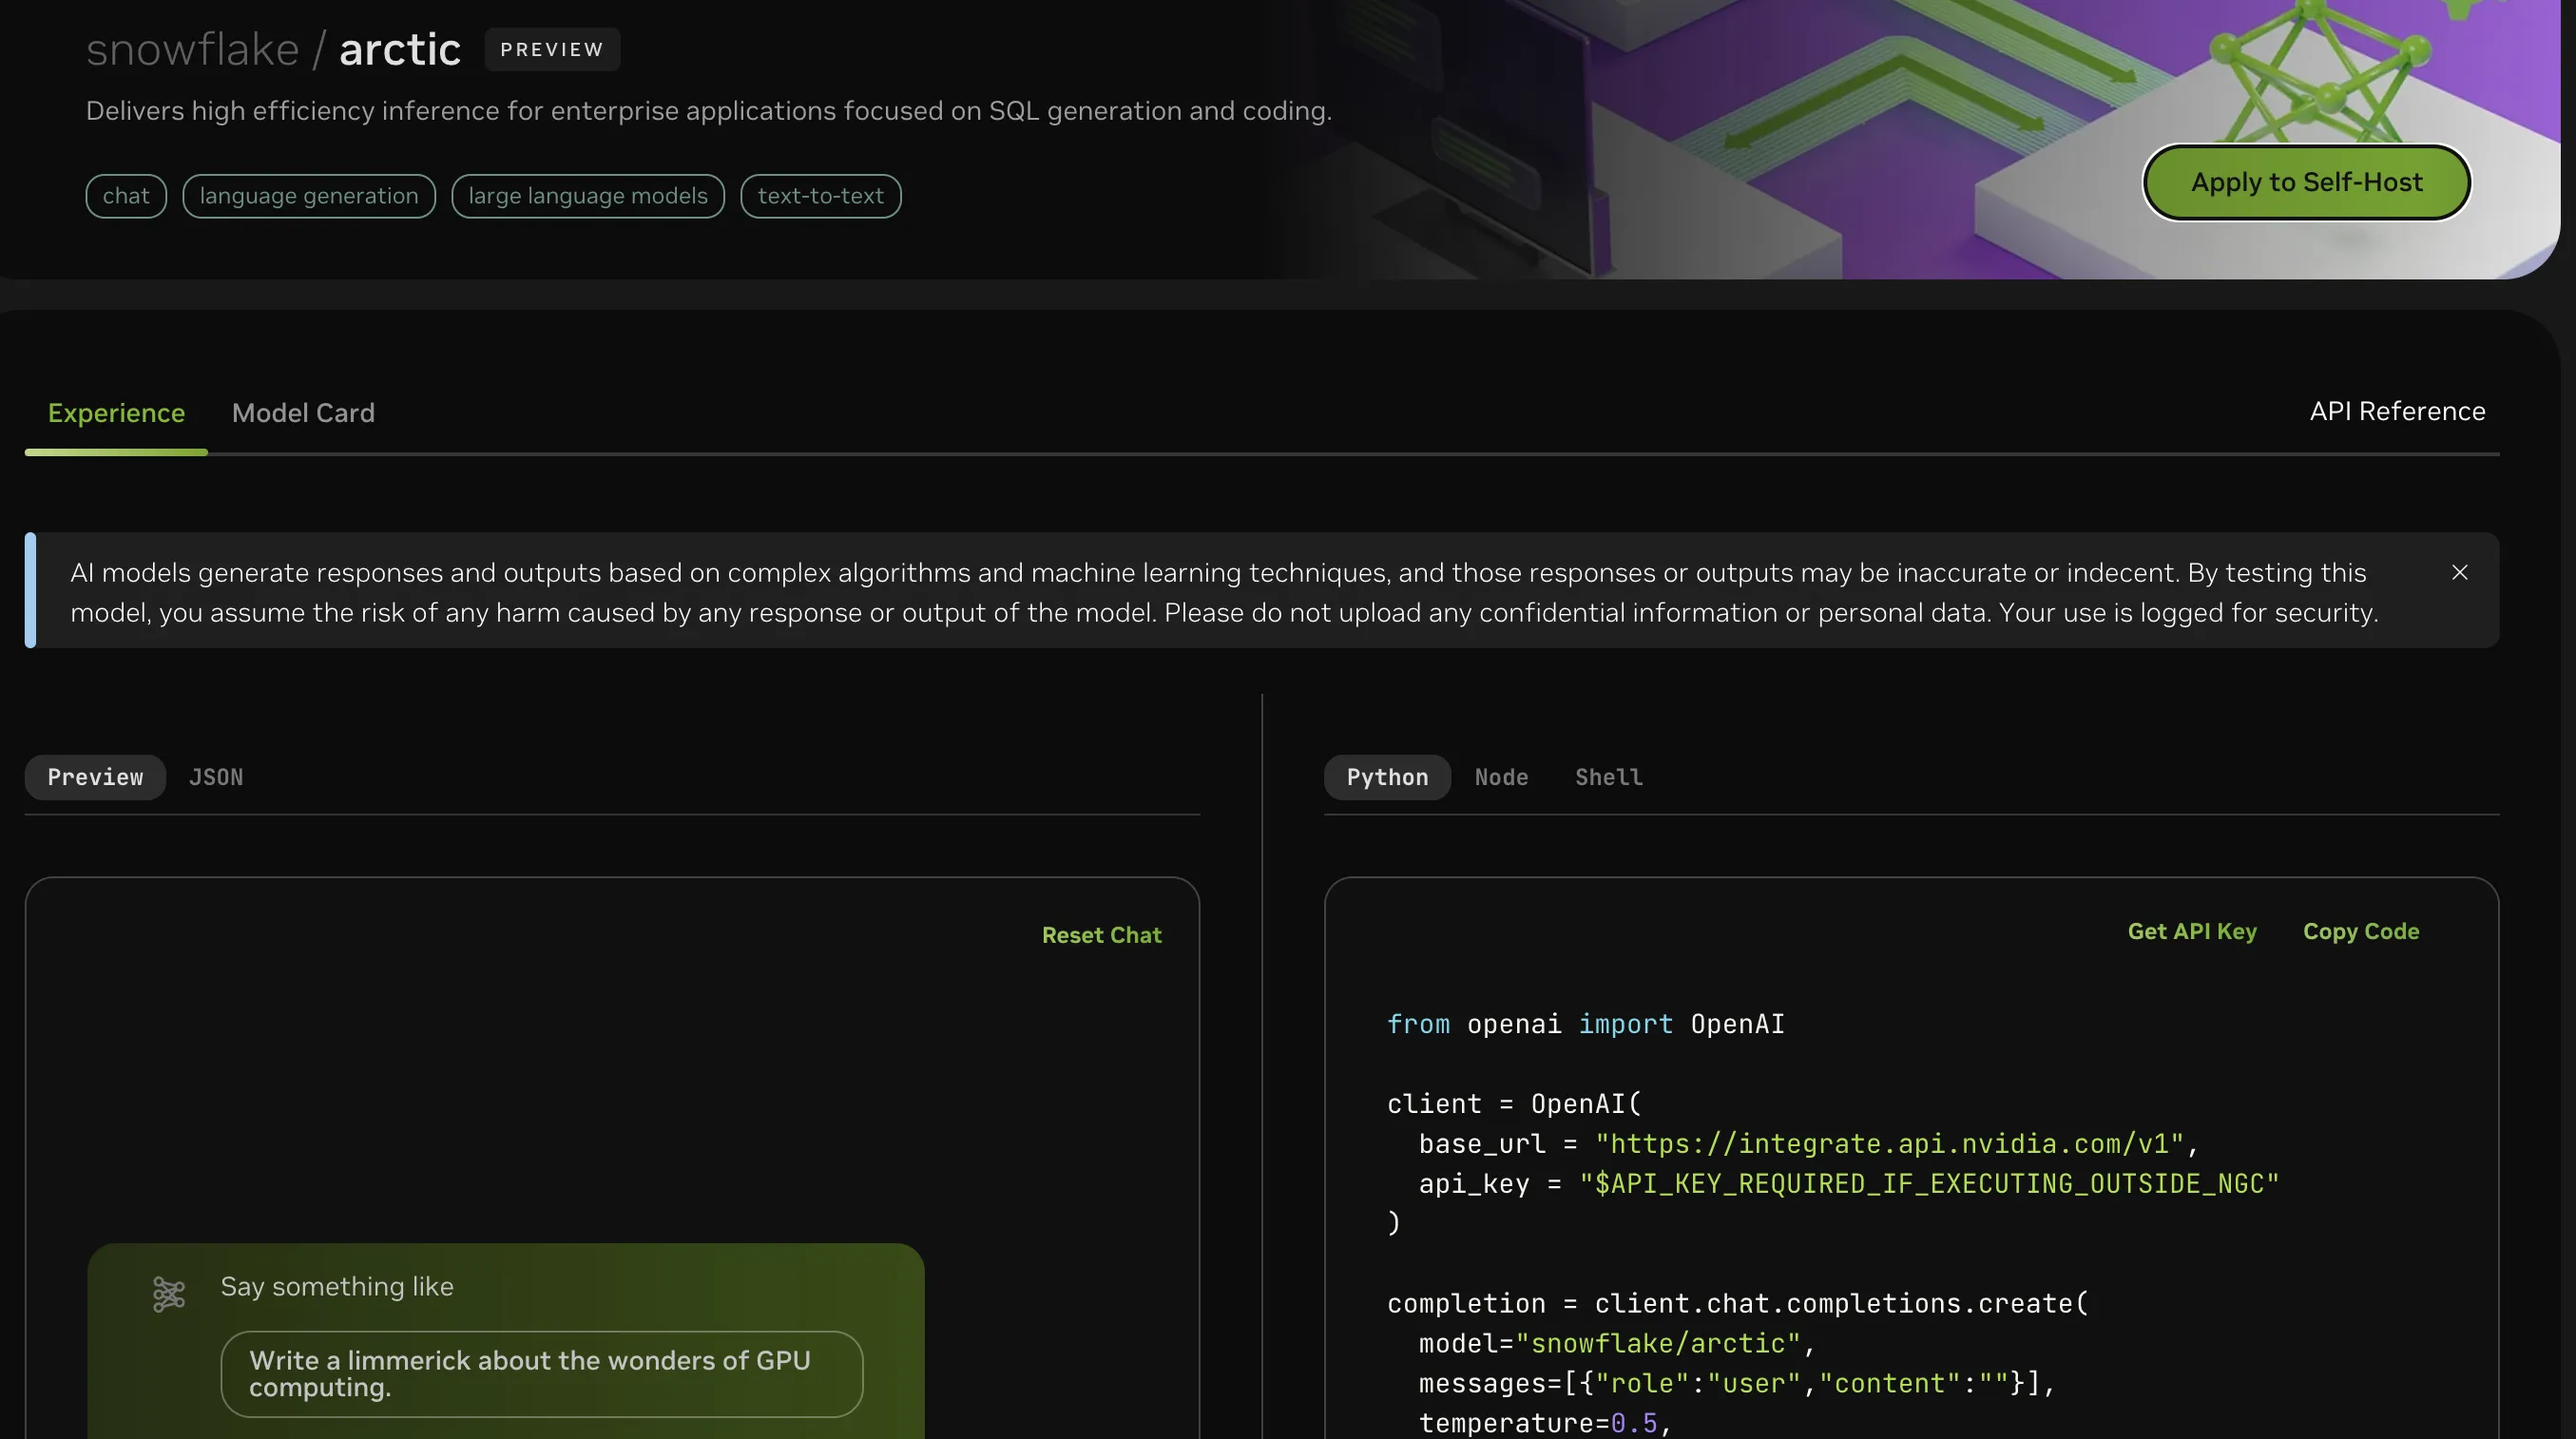Click the model icon beside 'Say something like'

(169, 1293)
